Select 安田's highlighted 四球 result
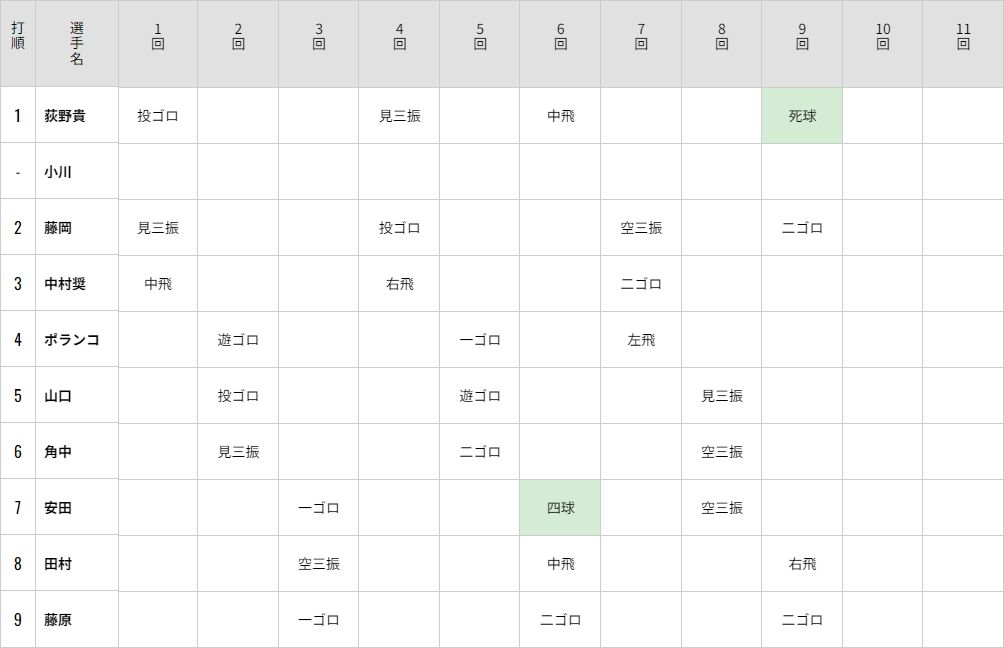The image size is (1004, 648). 560,508
